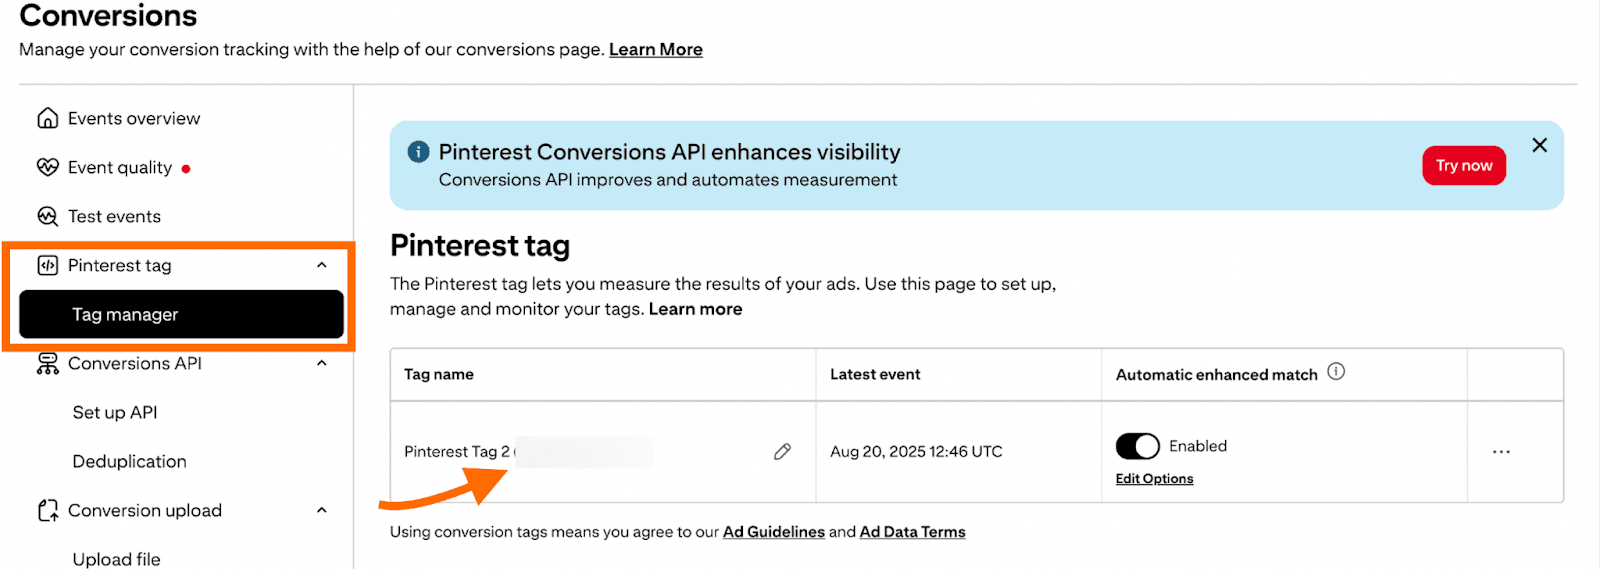Click the Pinterest tag sidebar label
Screen dimensions: 1600x569
pos(120,265)
